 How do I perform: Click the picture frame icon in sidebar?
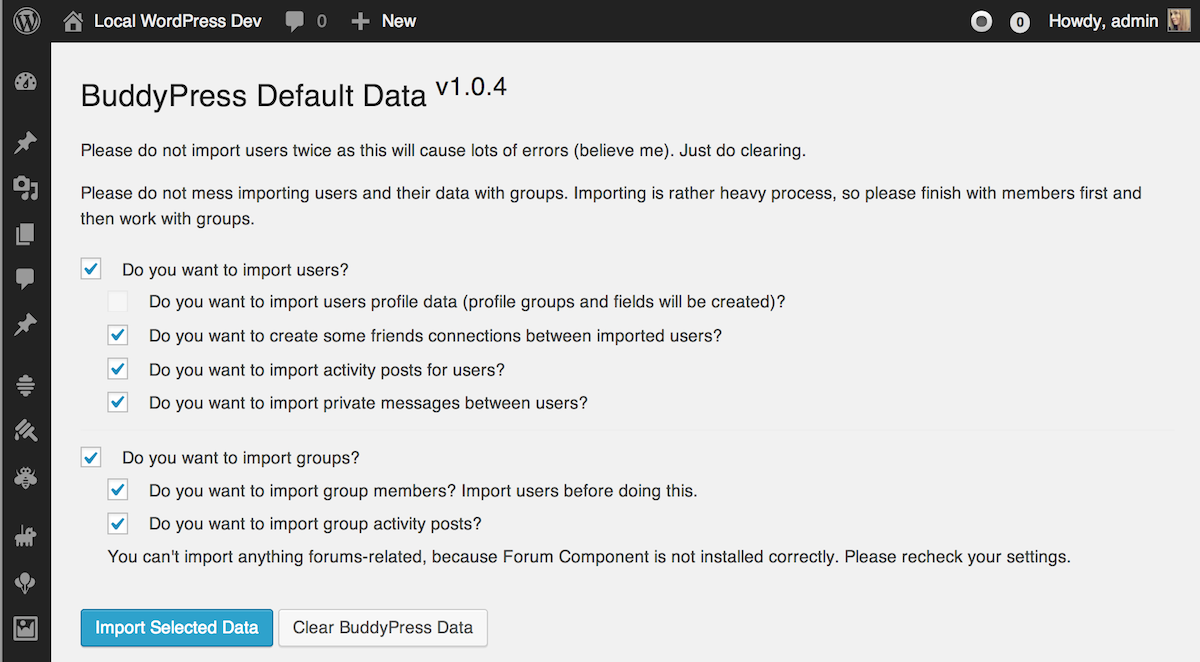(26, 628)
